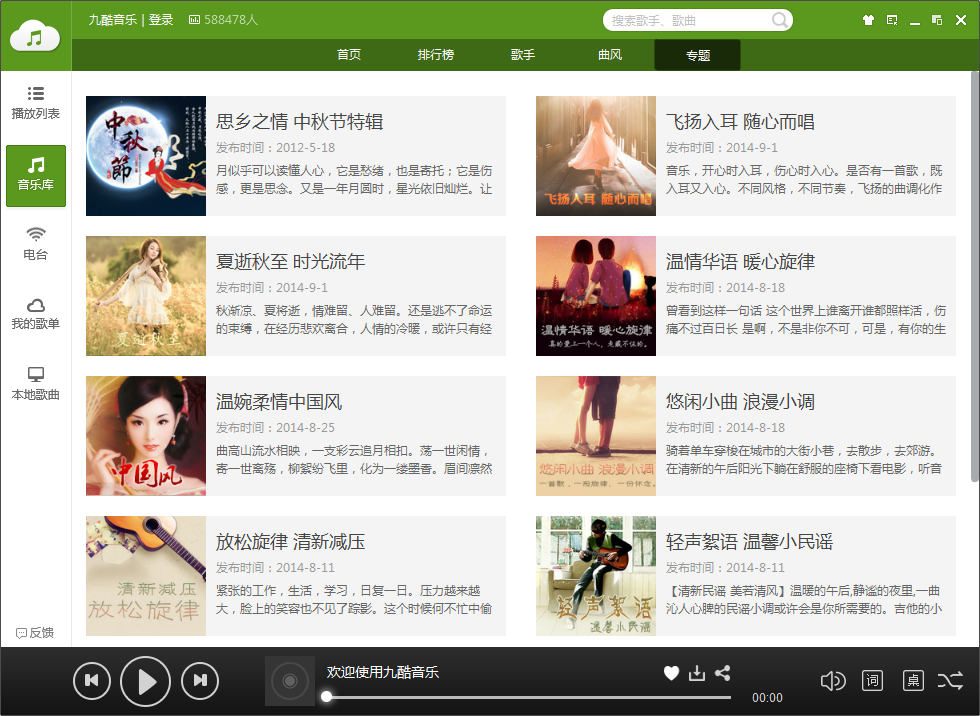Open the 反馈 feedback link
Screen dimensions: 980x716
35,632
